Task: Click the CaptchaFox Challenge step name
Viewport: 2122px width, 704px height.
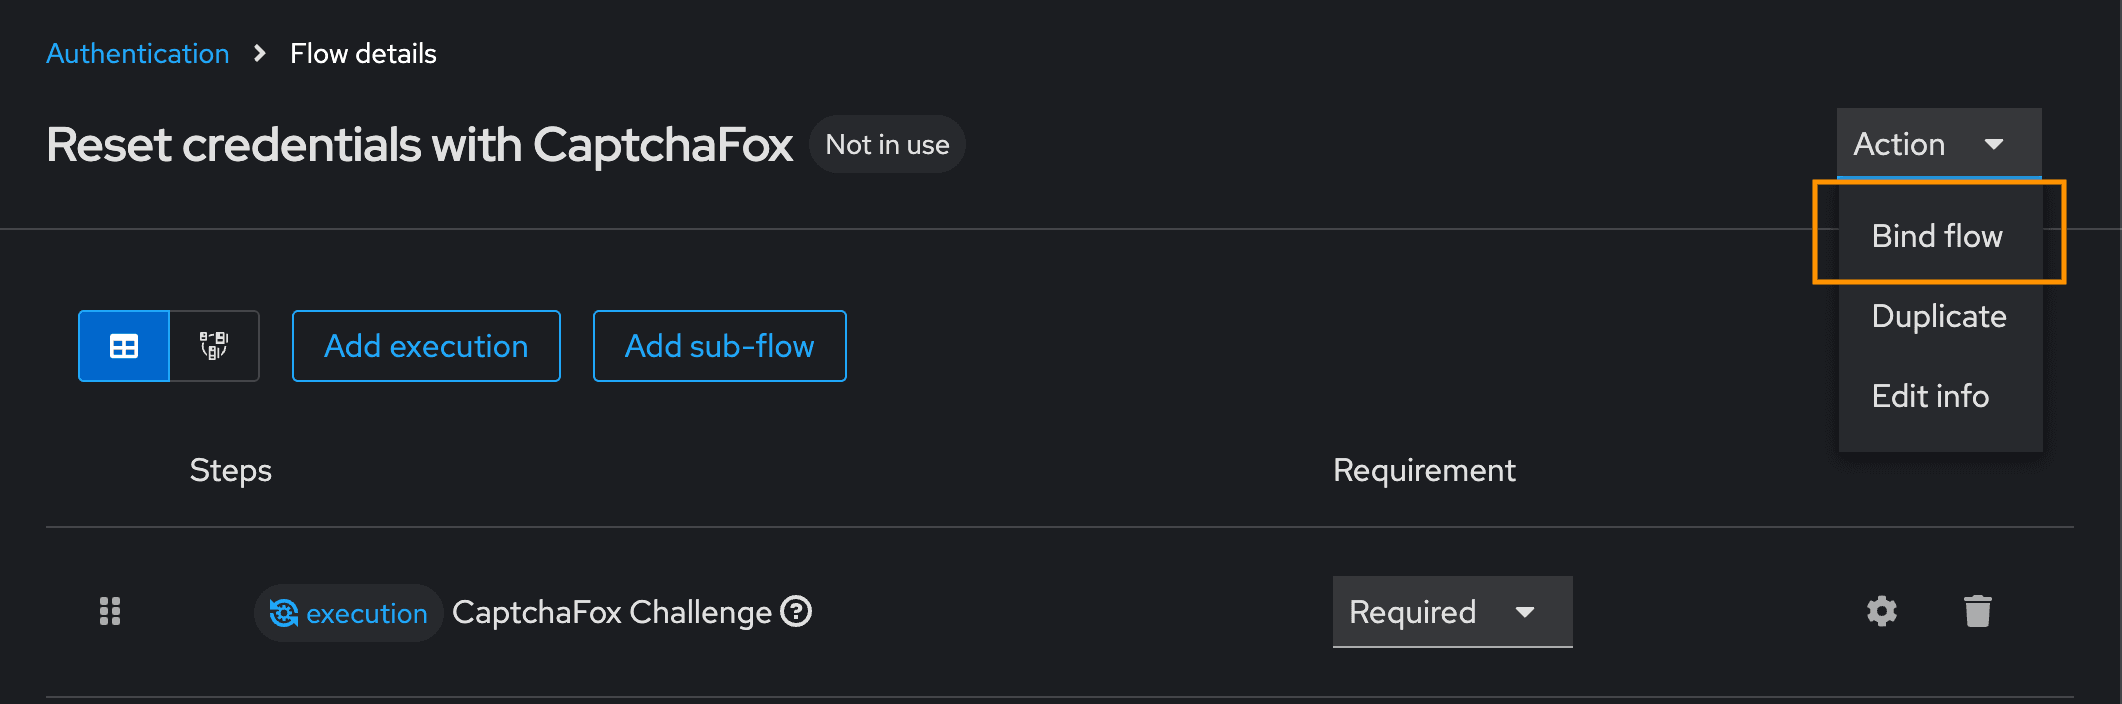Action: click(612, 612)
